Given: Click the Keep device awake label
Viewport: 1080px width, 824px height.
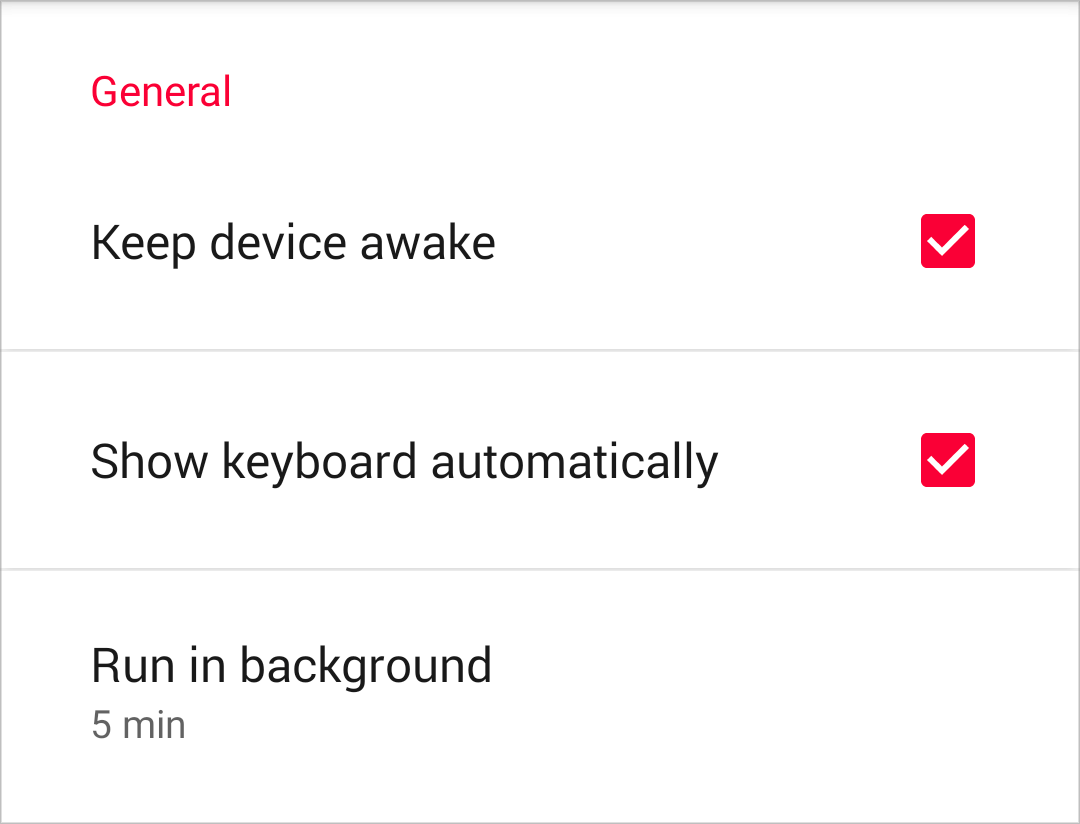Looking at the screenshot, I should click(x=293, y=243).
